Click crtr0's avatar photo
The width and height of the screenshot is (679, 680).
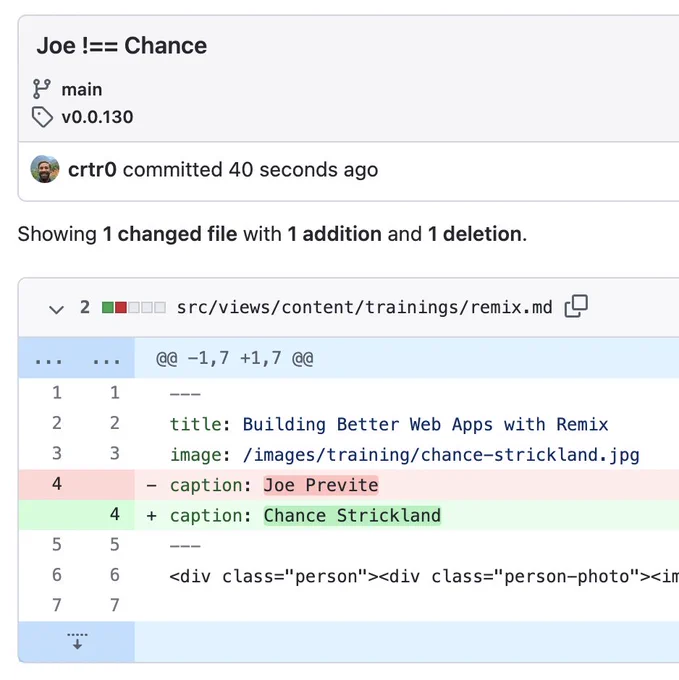(x=45, y=169)
